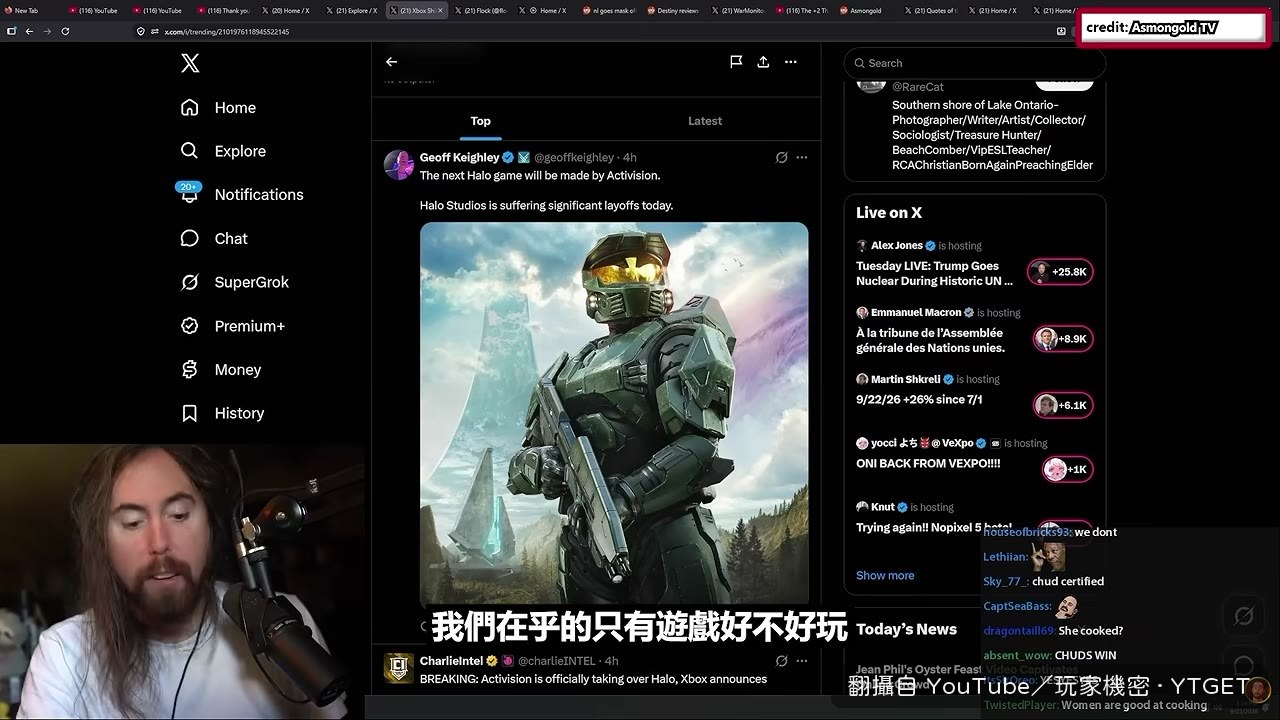Join the yocci VeXpo live with +1K
This screenshot has width=1280, height=720.
(1067, 469)
